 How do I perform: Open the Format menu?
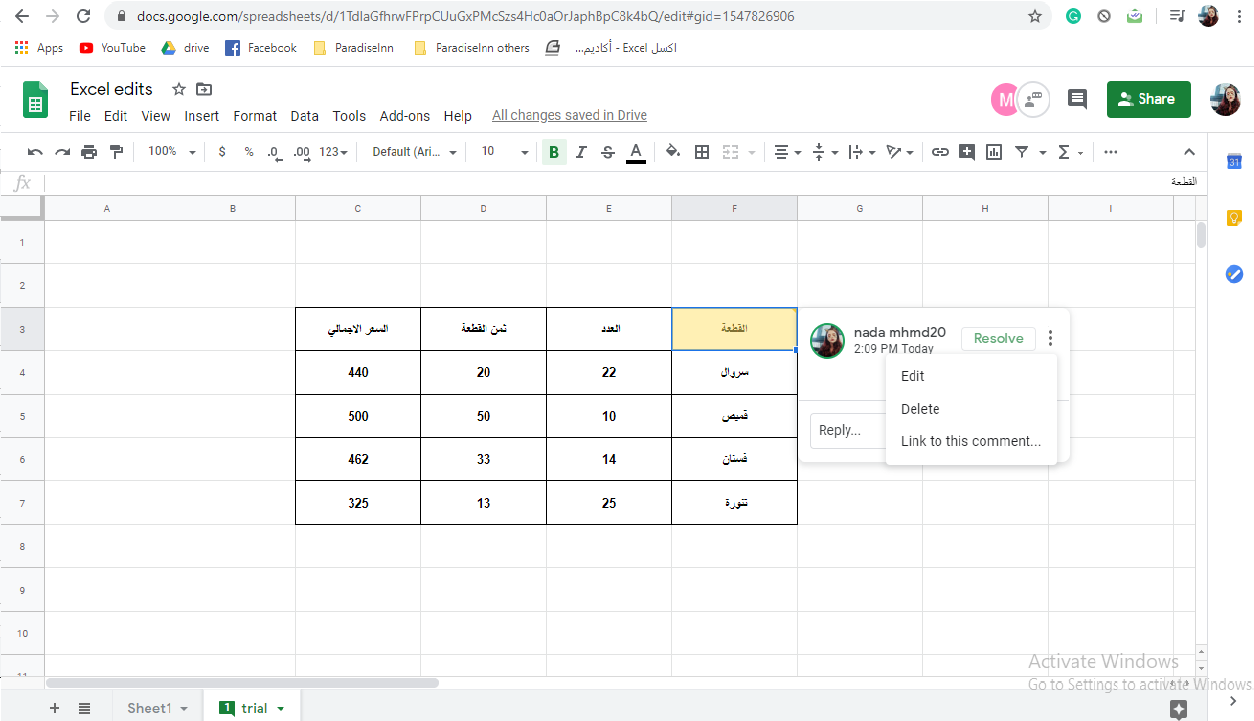click(x=255, y=115)
